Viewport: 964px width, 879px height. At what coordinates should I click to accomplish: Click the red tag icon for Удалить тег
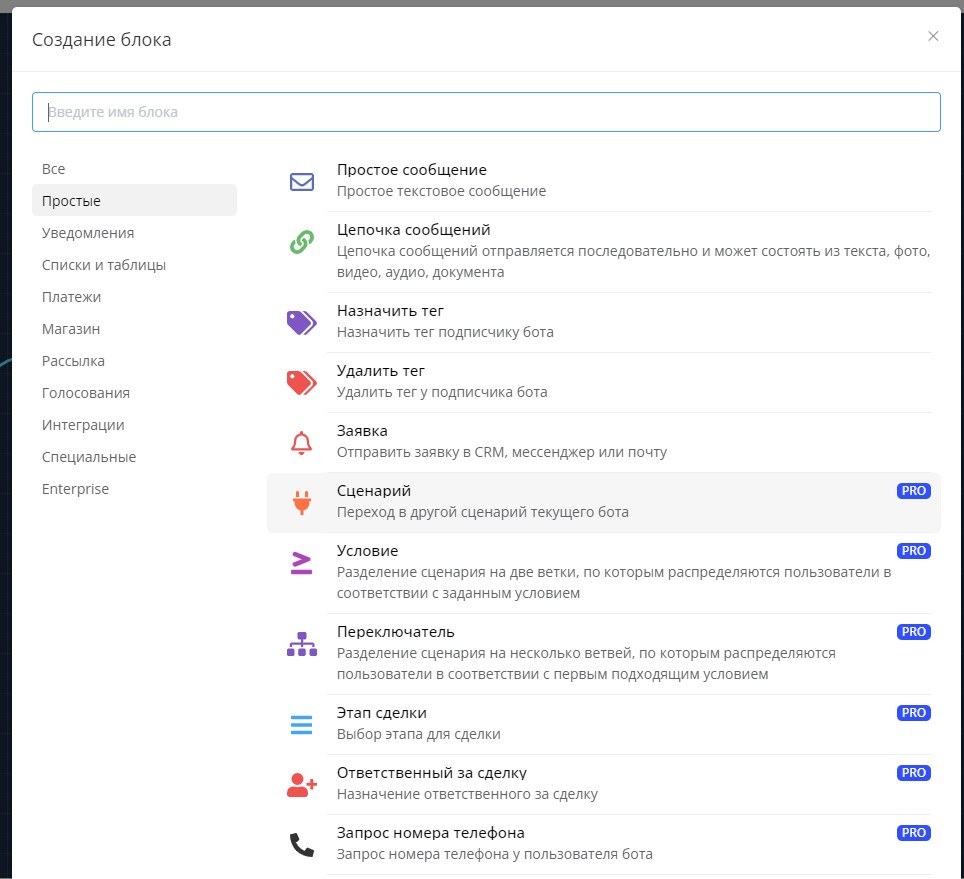[301, 382]
